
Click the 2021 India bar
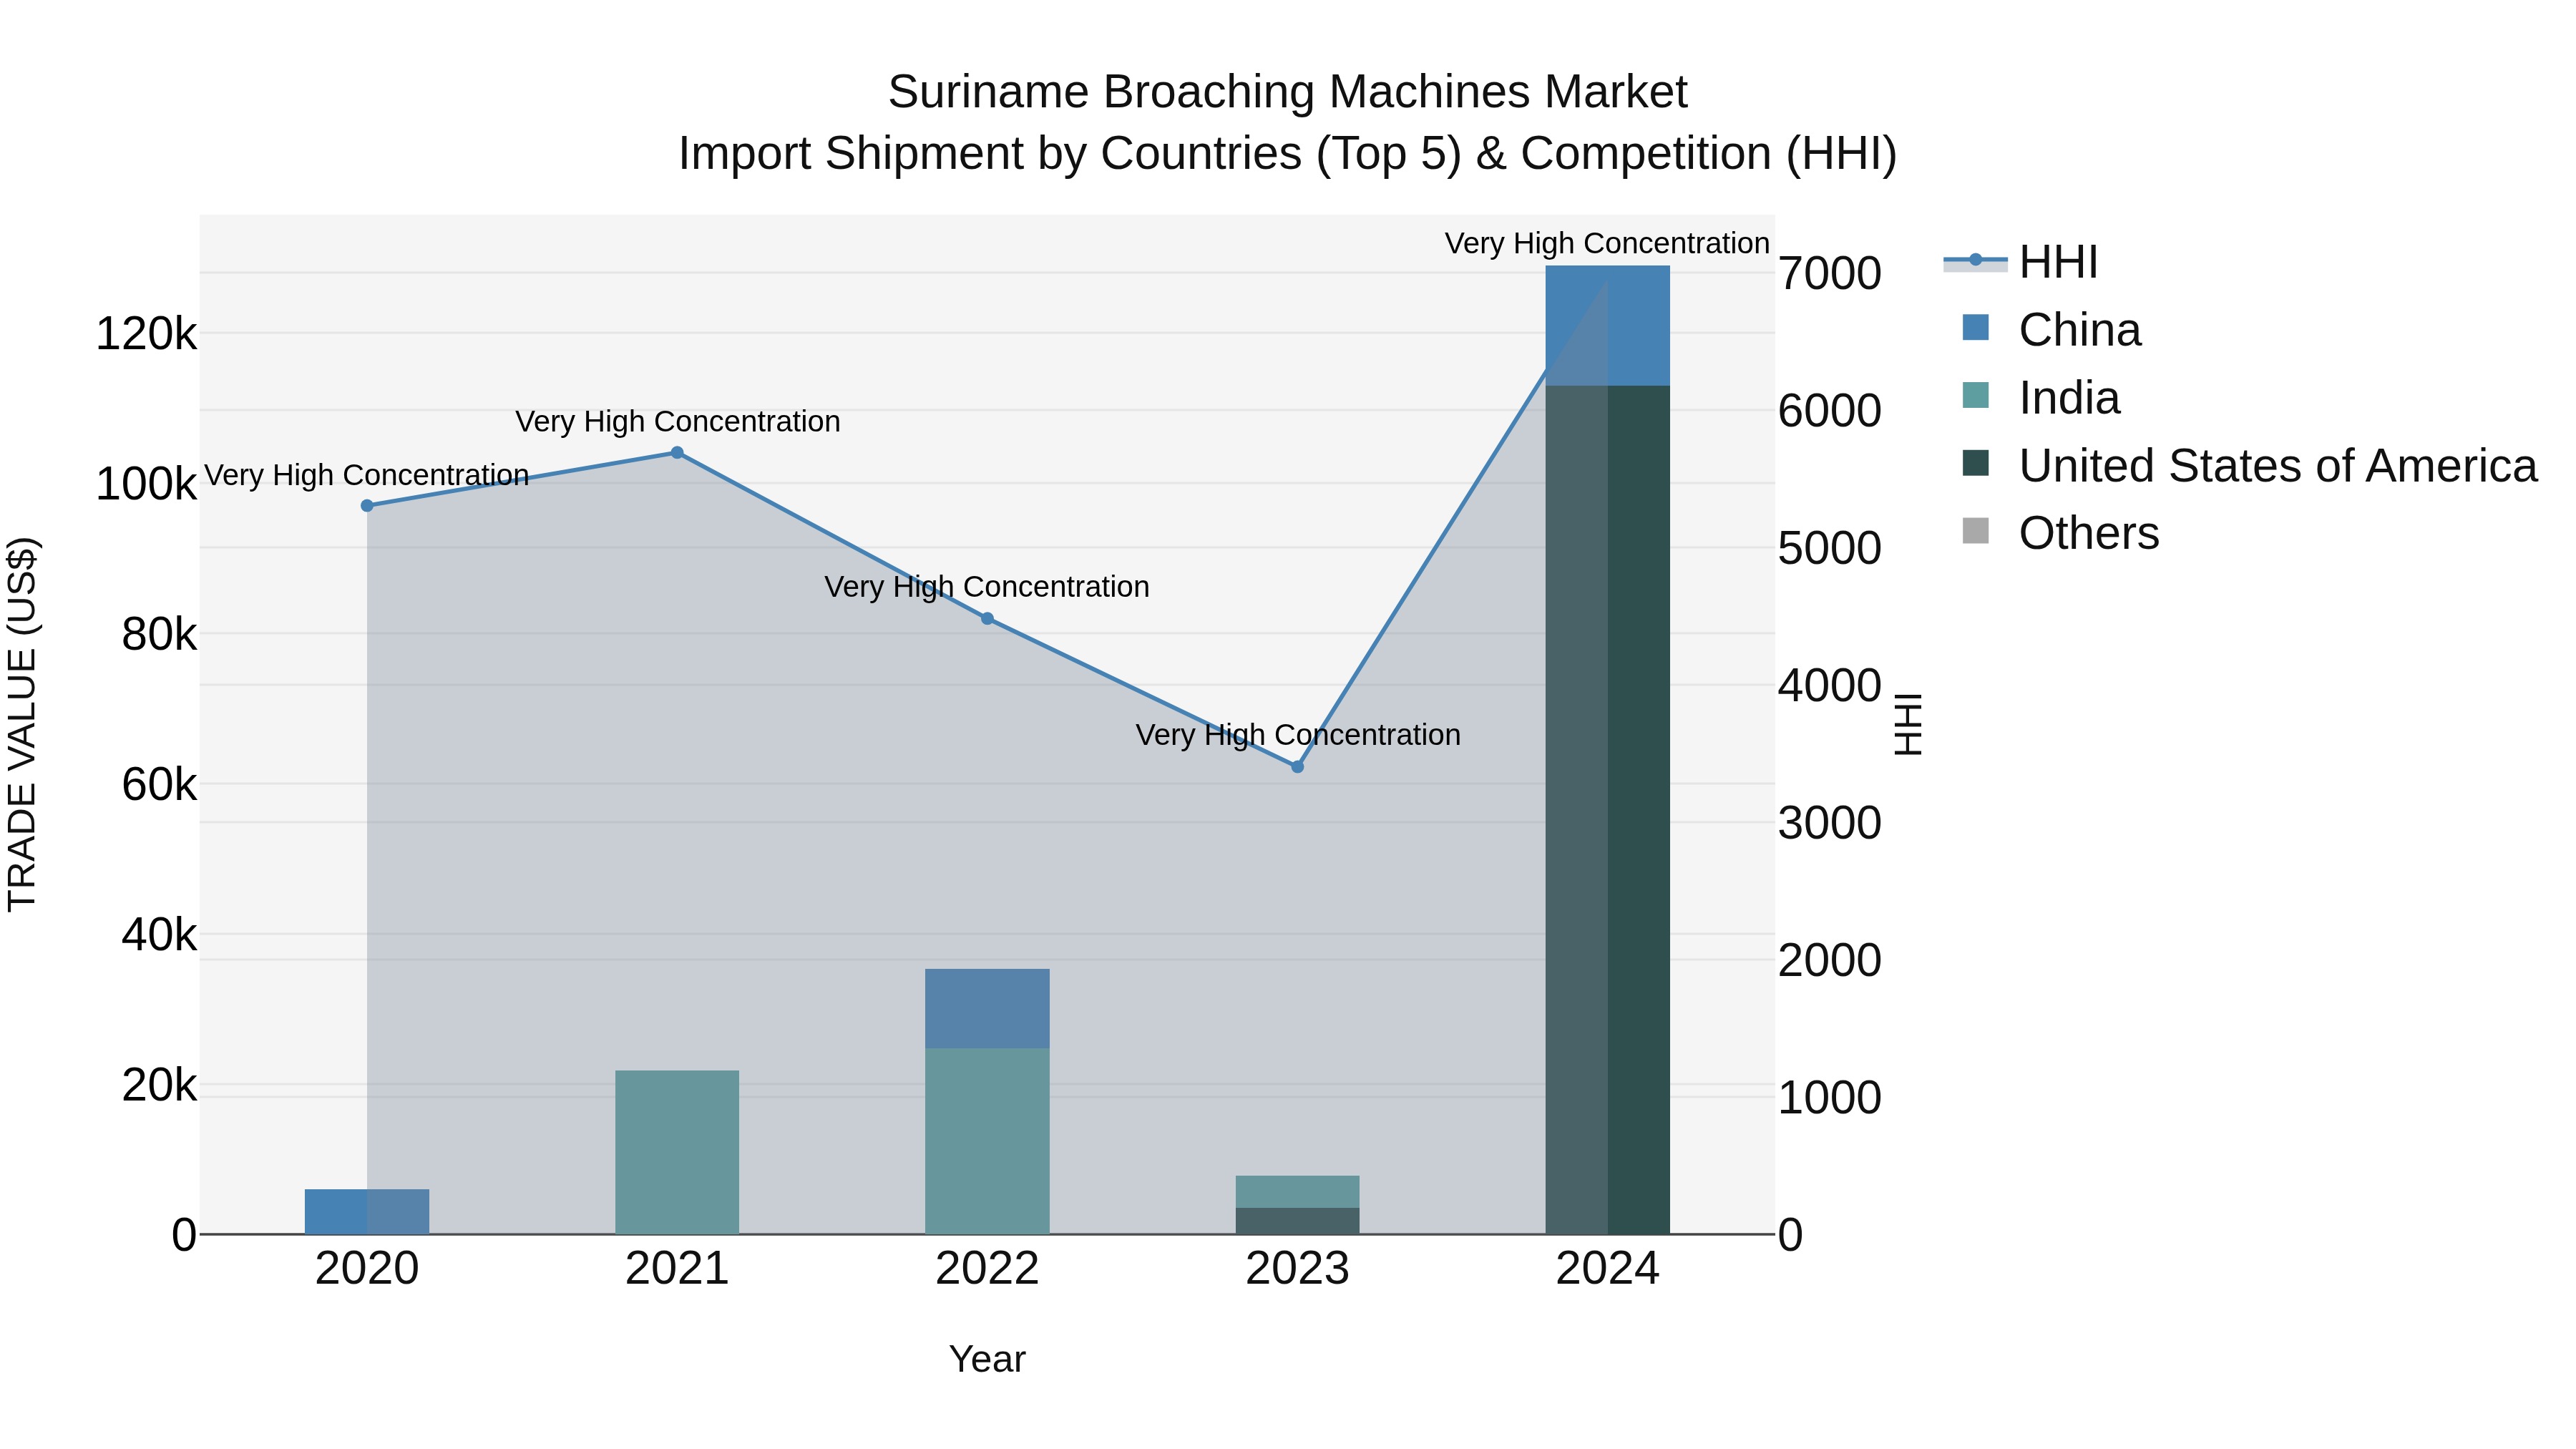(677, 1153)
